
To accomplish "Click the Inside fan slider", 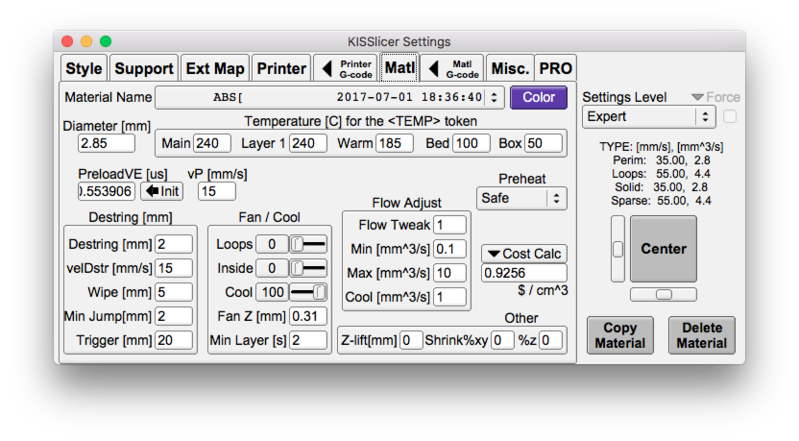I will click(x=308, y=268).
